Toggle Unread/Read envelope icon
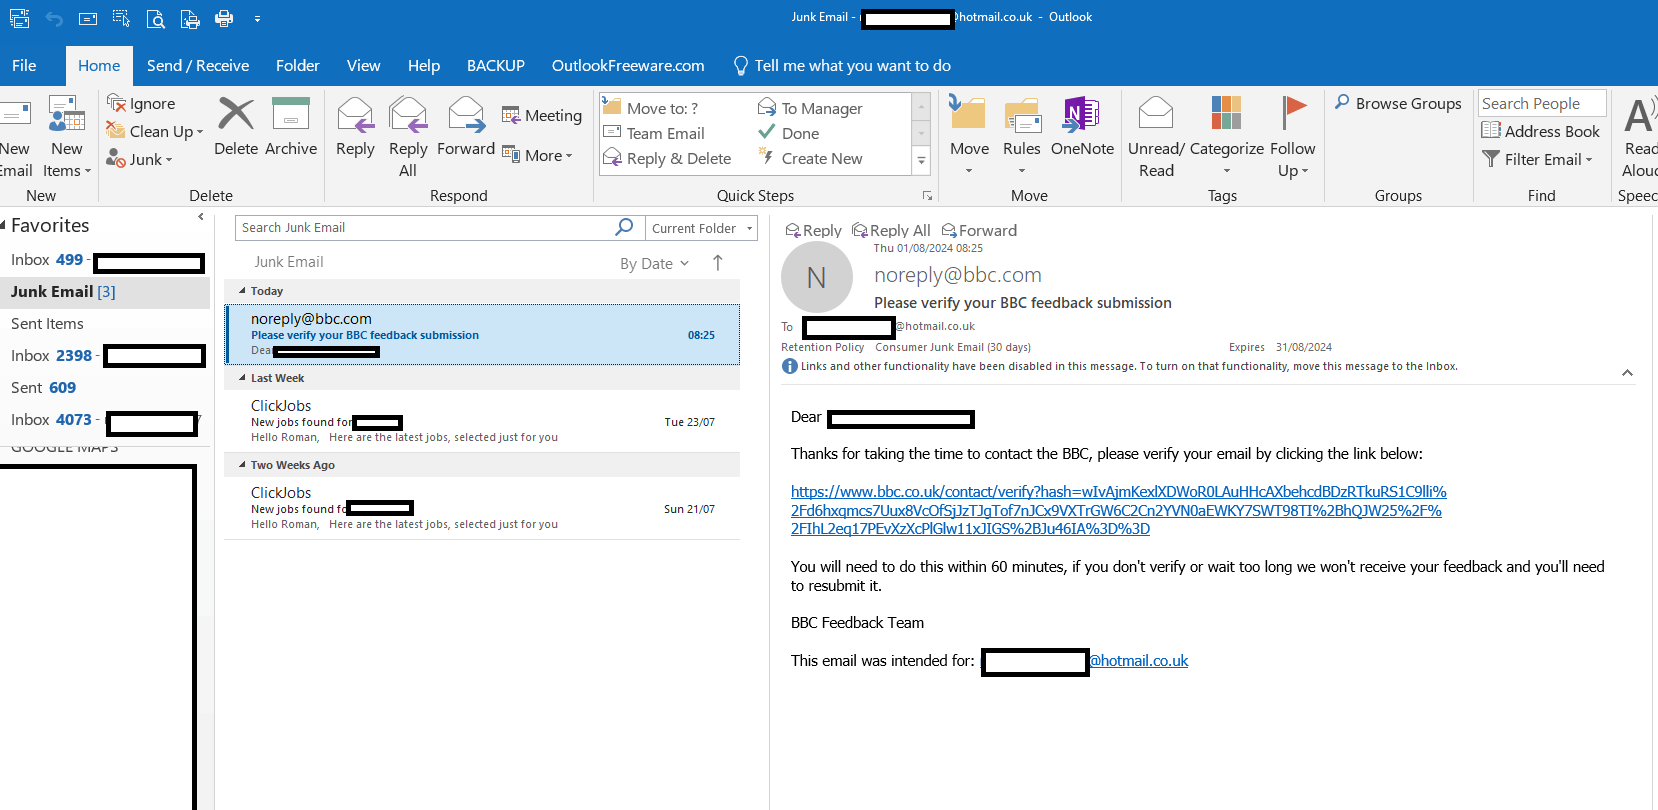Image resolution: width=1658 pixels, height=810 pixels. point(1156,114)
